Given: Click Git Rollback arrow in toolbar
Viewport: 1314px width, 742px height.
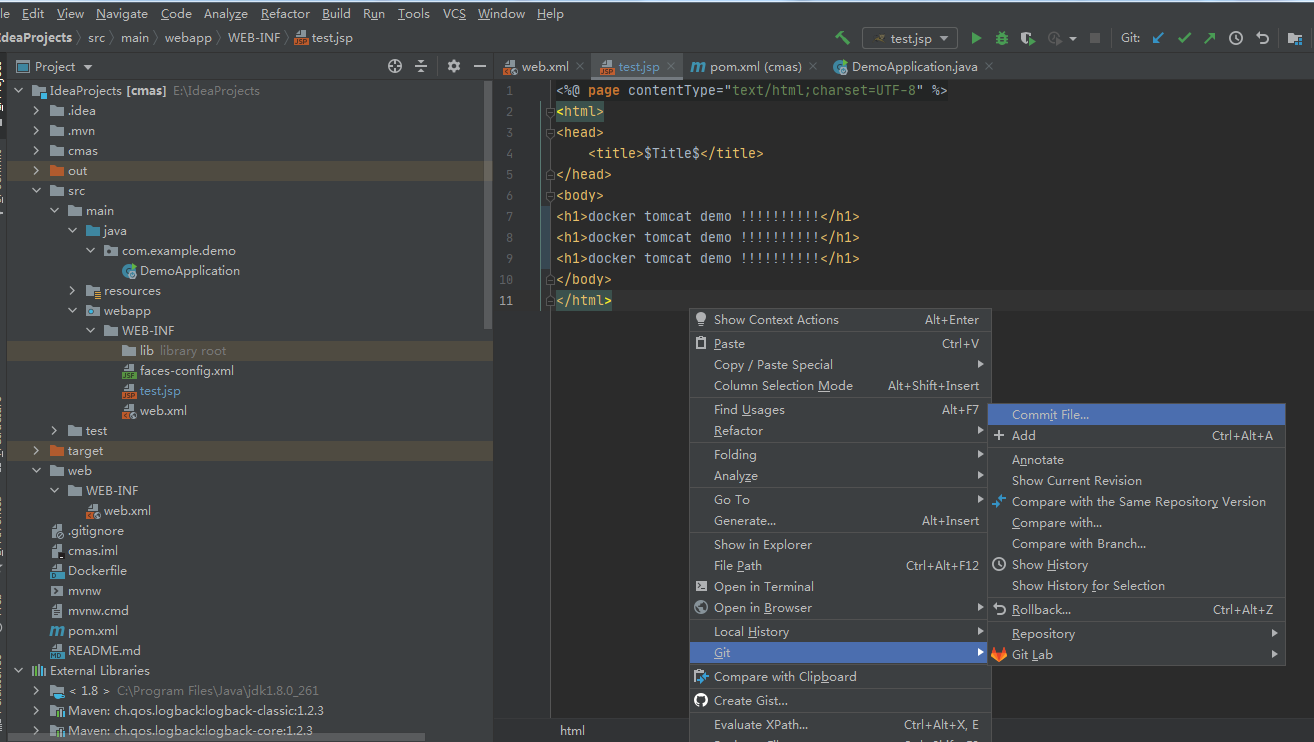Looking at the screenshot, I should (1262, 38).
